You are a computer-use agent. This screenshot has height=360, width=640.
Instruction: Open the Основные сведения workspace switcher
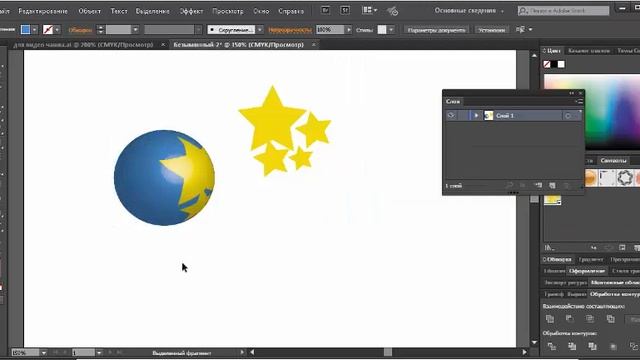coord(469,11)
